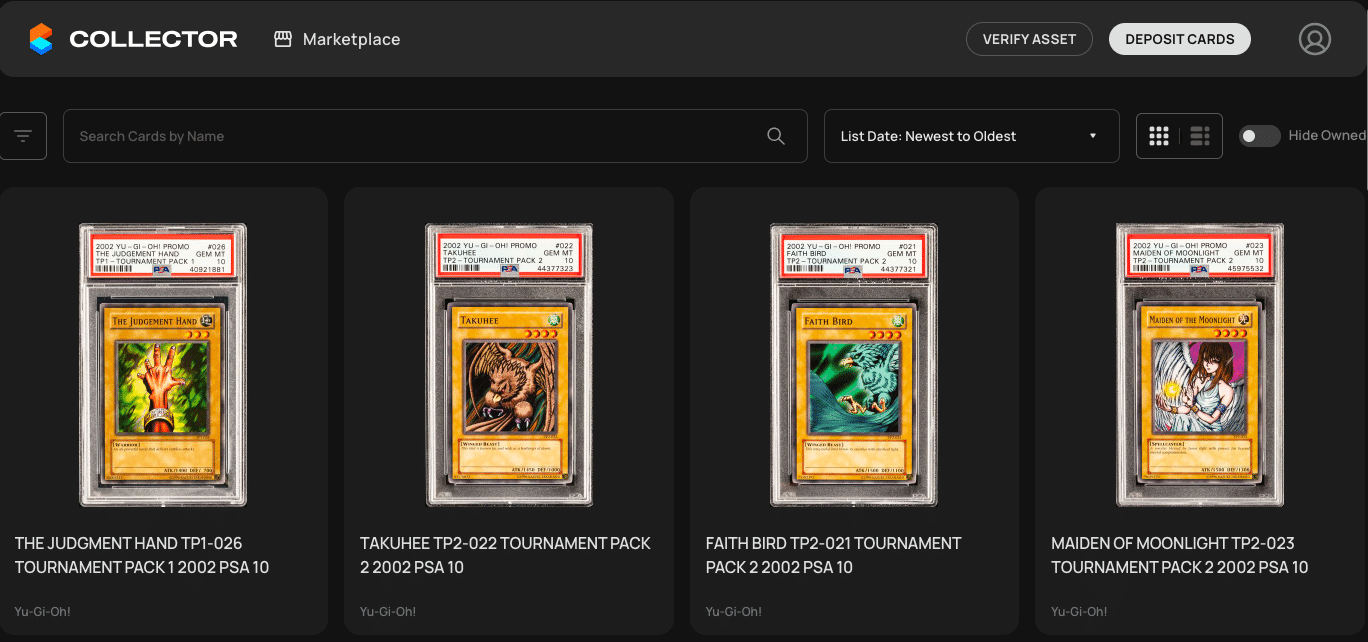This screenshot has width=1368, height=642.
Task: Open Takuhee TP2-022 listing title
Action: (x=505, y=555)
